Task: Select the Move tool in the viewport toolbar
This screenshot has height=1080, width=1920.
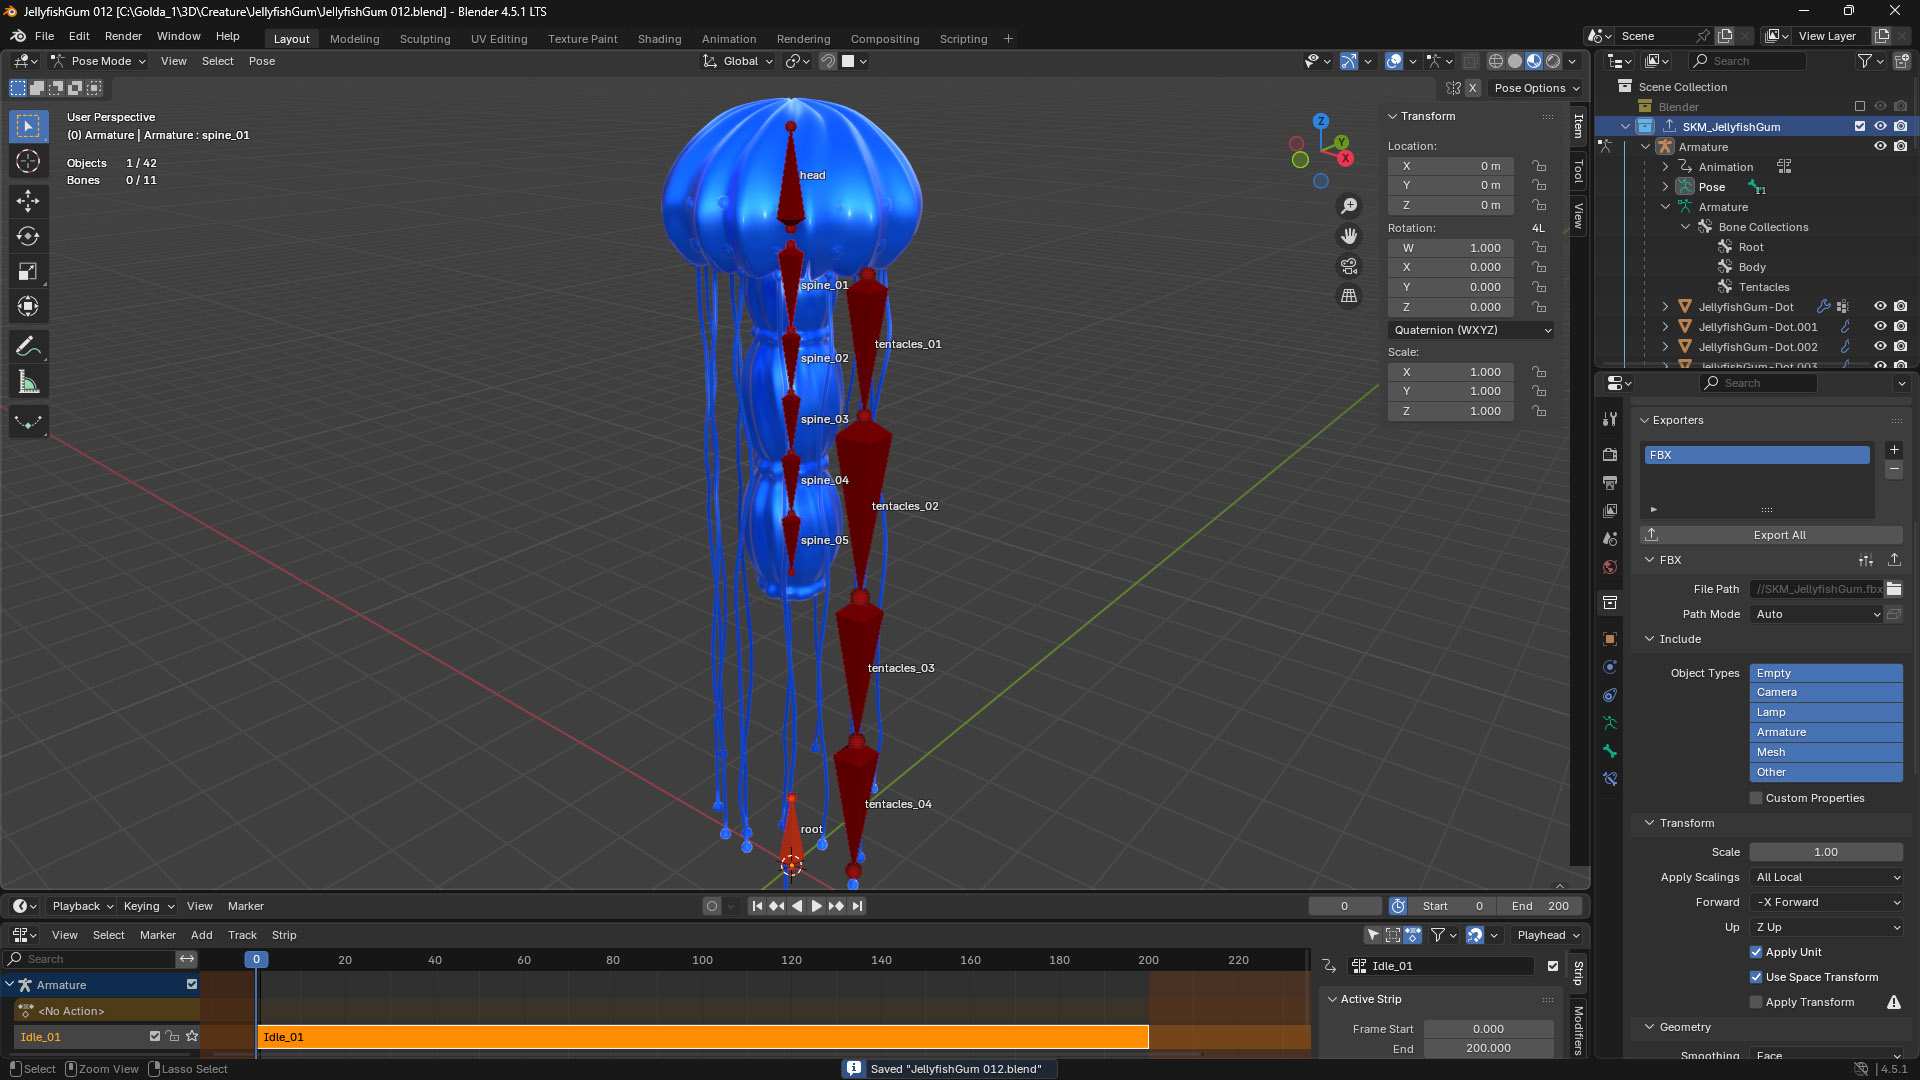Action: pos(28,201)
